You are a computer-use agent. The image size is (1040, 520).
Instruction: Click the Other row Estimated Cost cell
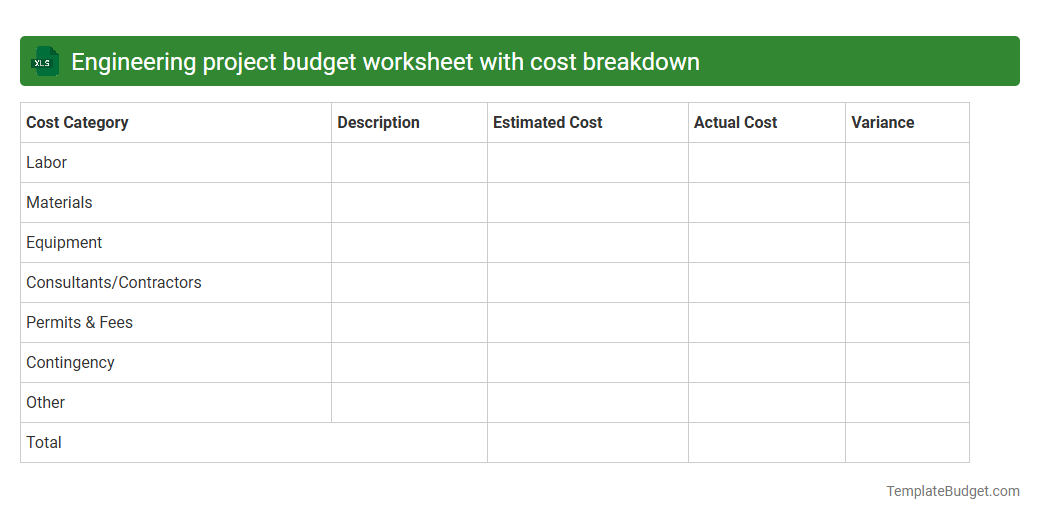point(588,403)
